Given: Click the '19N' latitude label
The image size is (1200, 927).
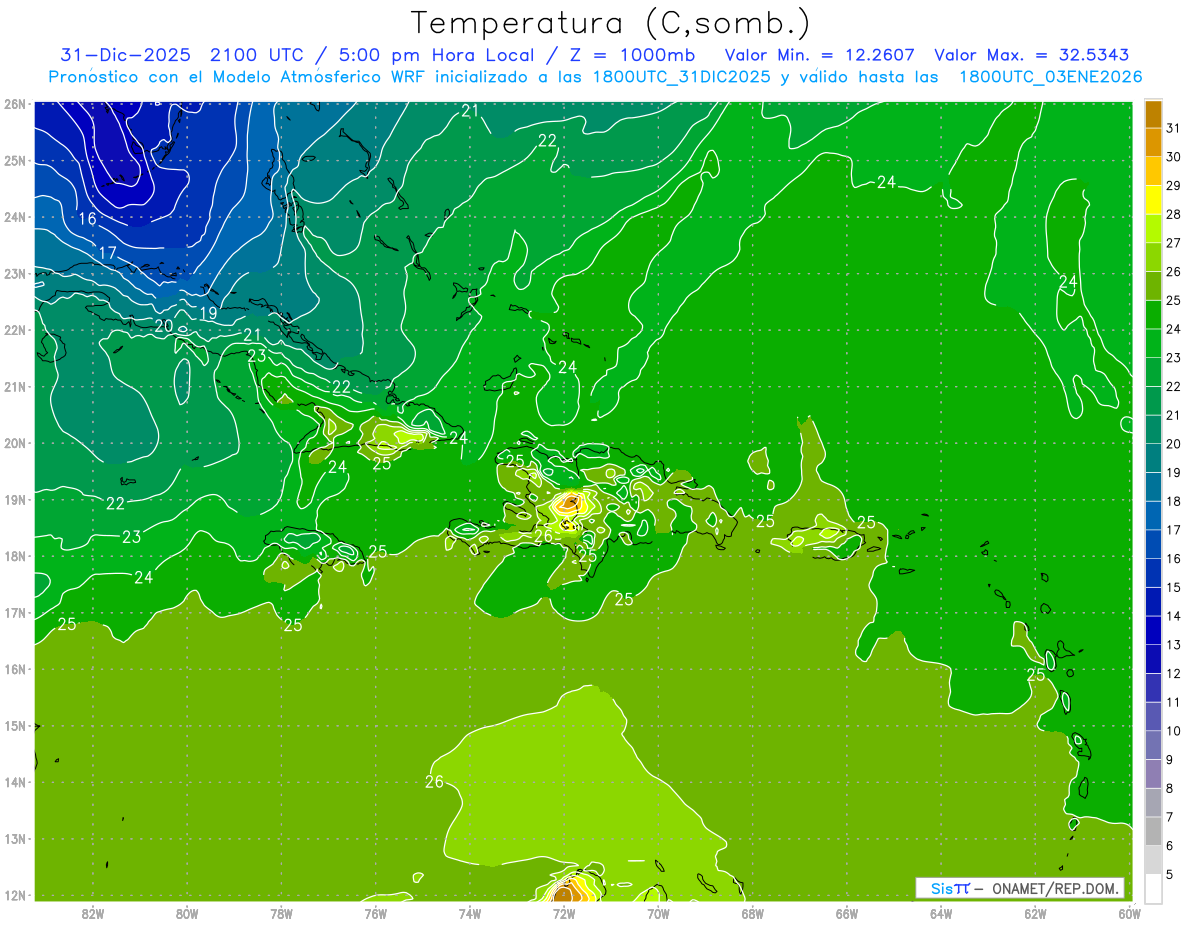Looking at the screenshot, I should click(x=15, y=500).
